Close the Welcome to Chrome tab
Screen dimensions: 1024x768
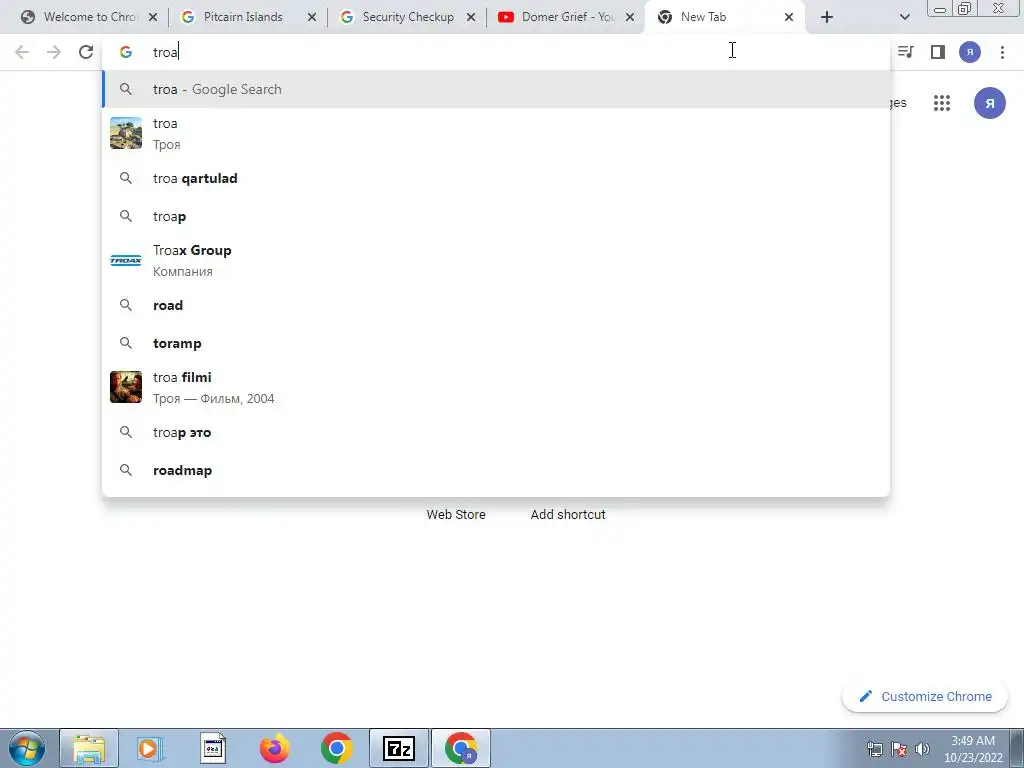click(153, 18)
